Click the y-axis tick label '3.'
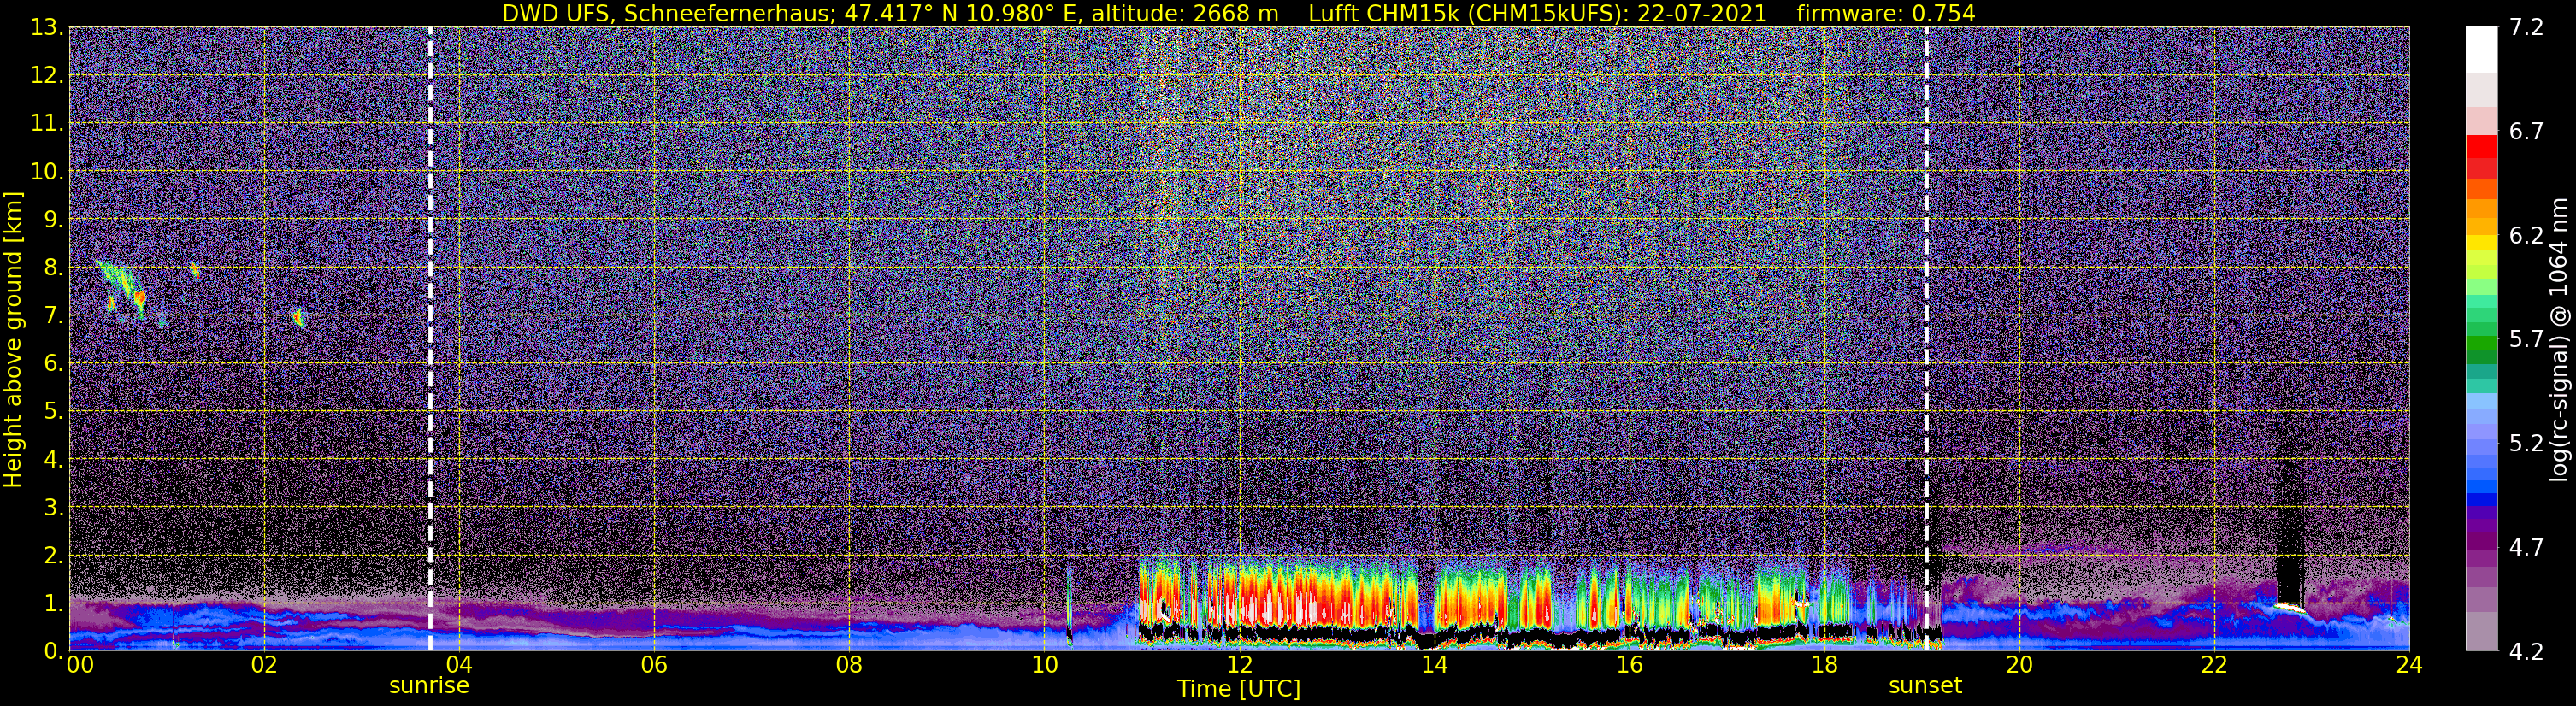The image size is (2576, 706). 53,508
